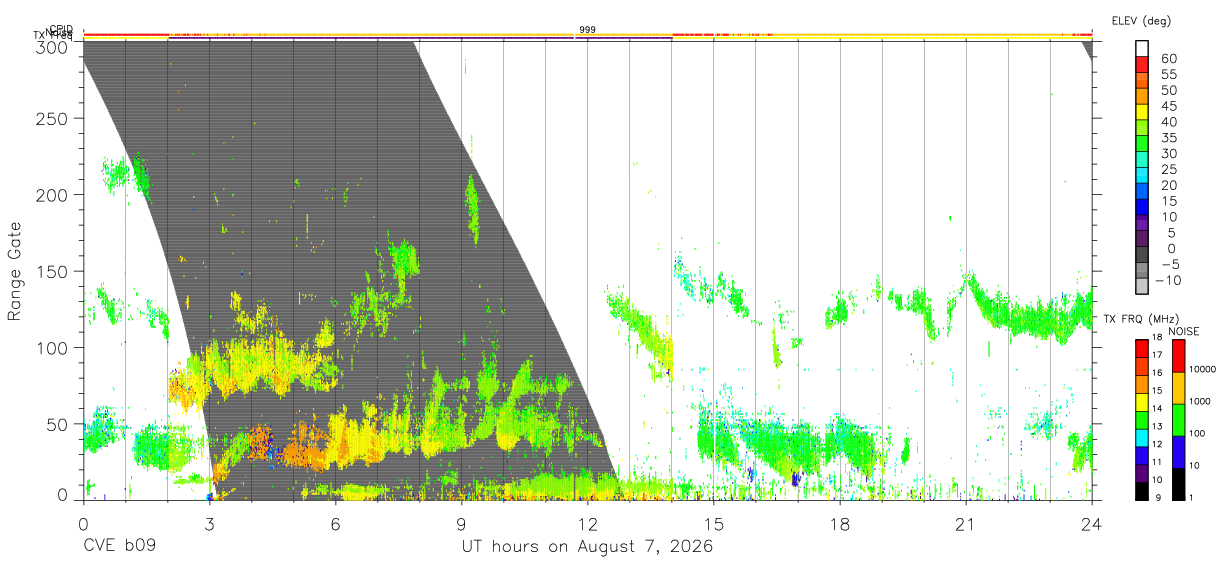Viewport: 1228px width, 567px height.
Task: Click the "100" tick label on Range Gate axis
Action: coord(53,347)
